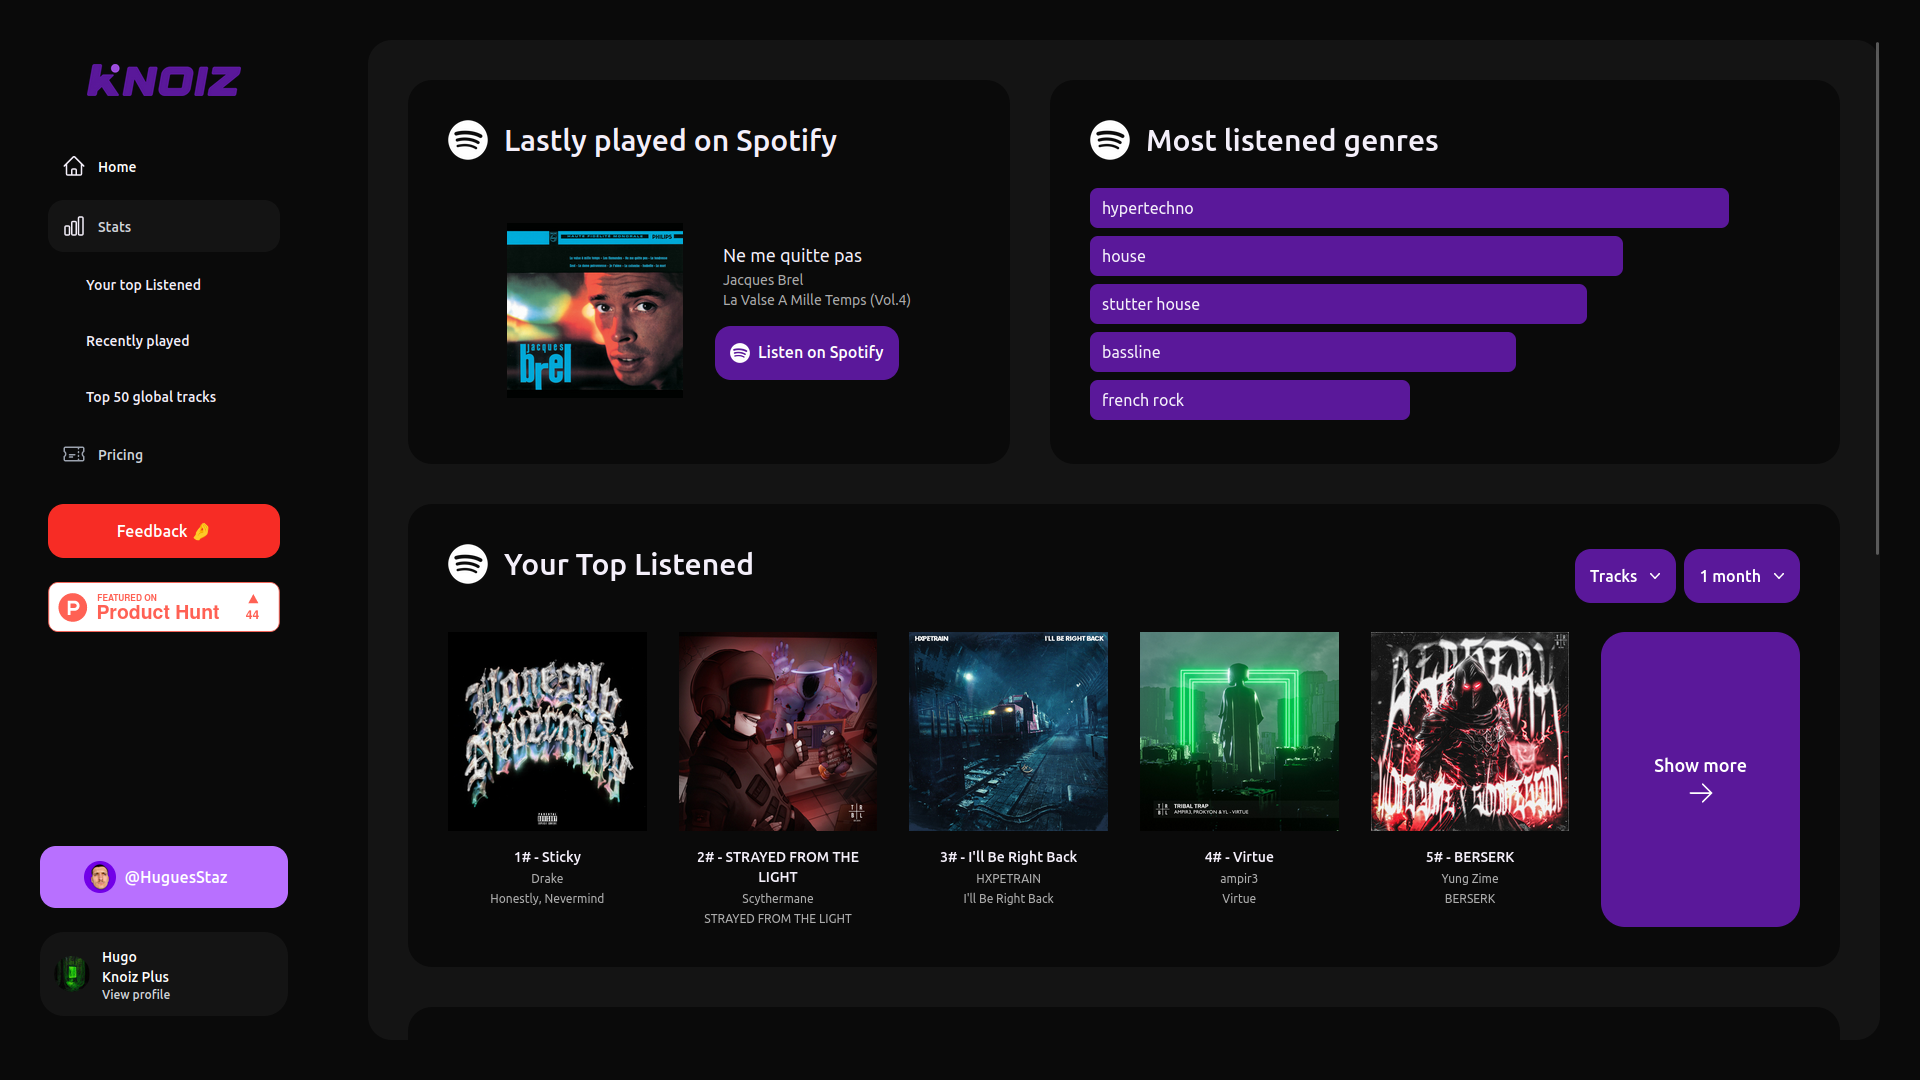
Task: Click the Show more arrow icon
Action: pyautogui.click(x=1700, y=793)
